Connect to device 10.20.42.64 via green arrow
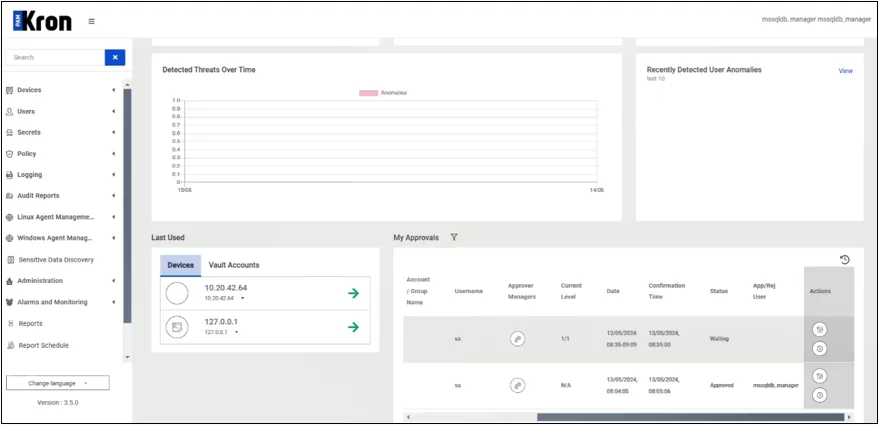The height and width of the screenshot is (425, 879). (x=353, y=293)
